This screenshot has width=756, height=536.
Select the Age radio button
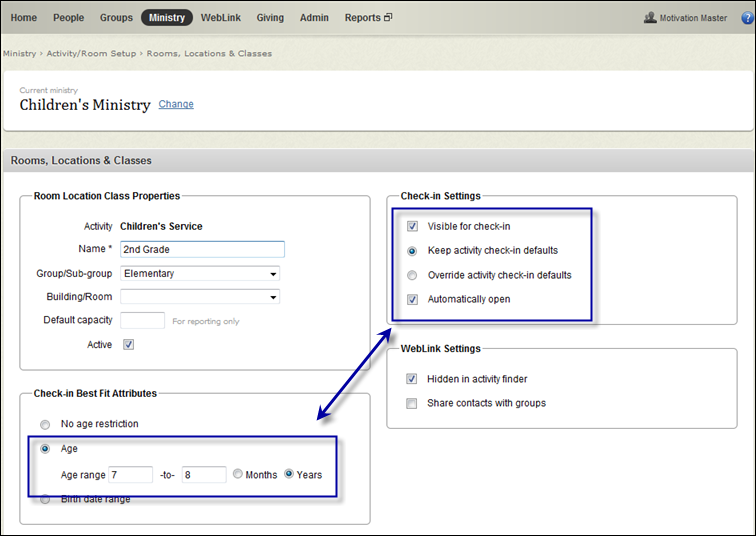[45, 449]
